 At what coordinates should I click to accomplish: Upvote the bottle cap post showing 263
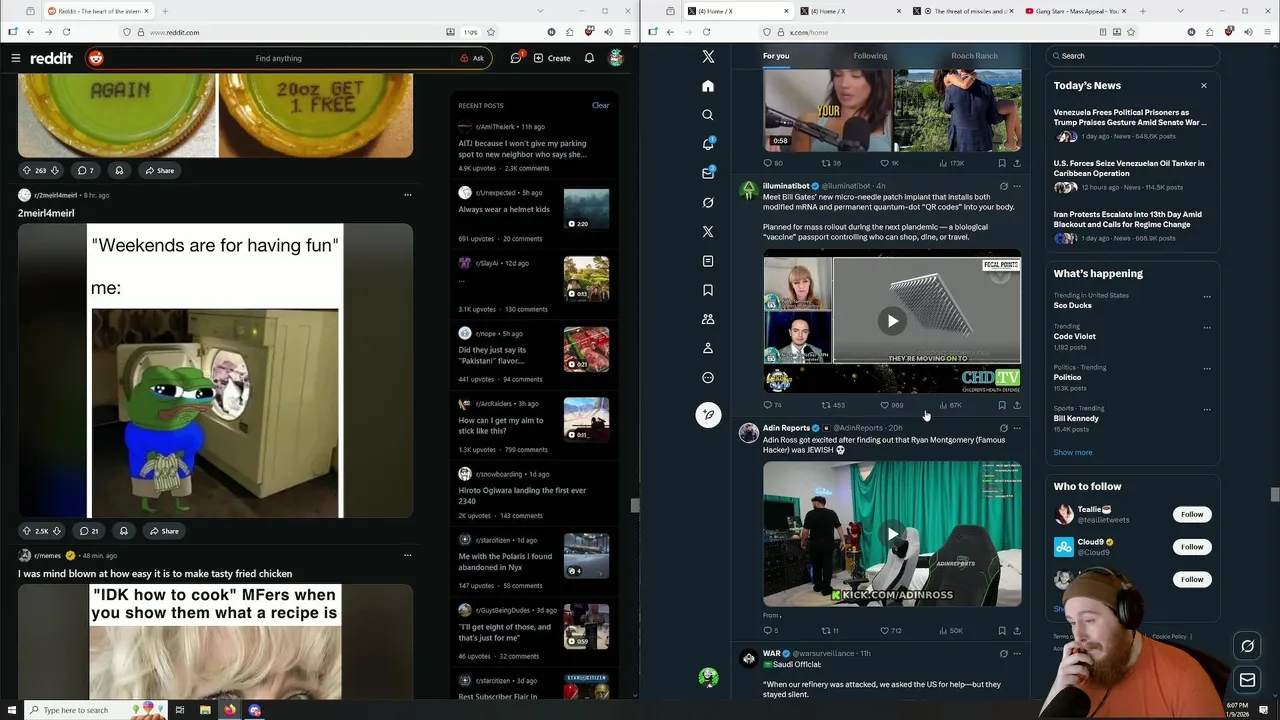pos(26,170)
